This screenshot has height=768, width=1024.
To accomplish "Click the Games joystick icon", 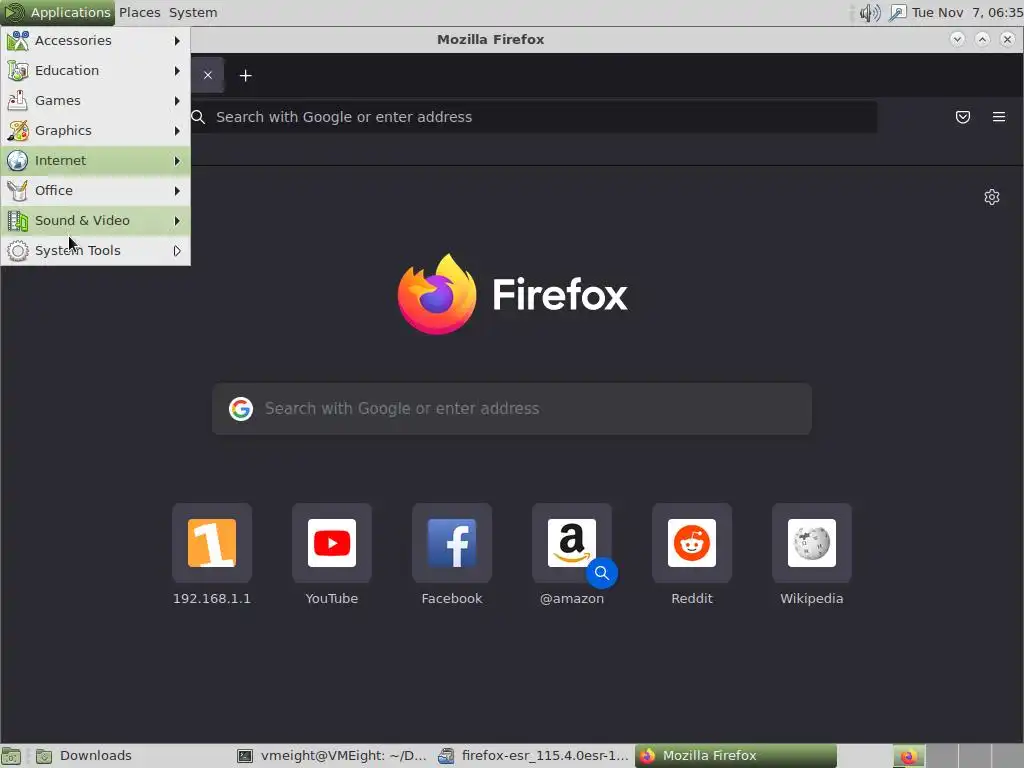I will 18,101.
